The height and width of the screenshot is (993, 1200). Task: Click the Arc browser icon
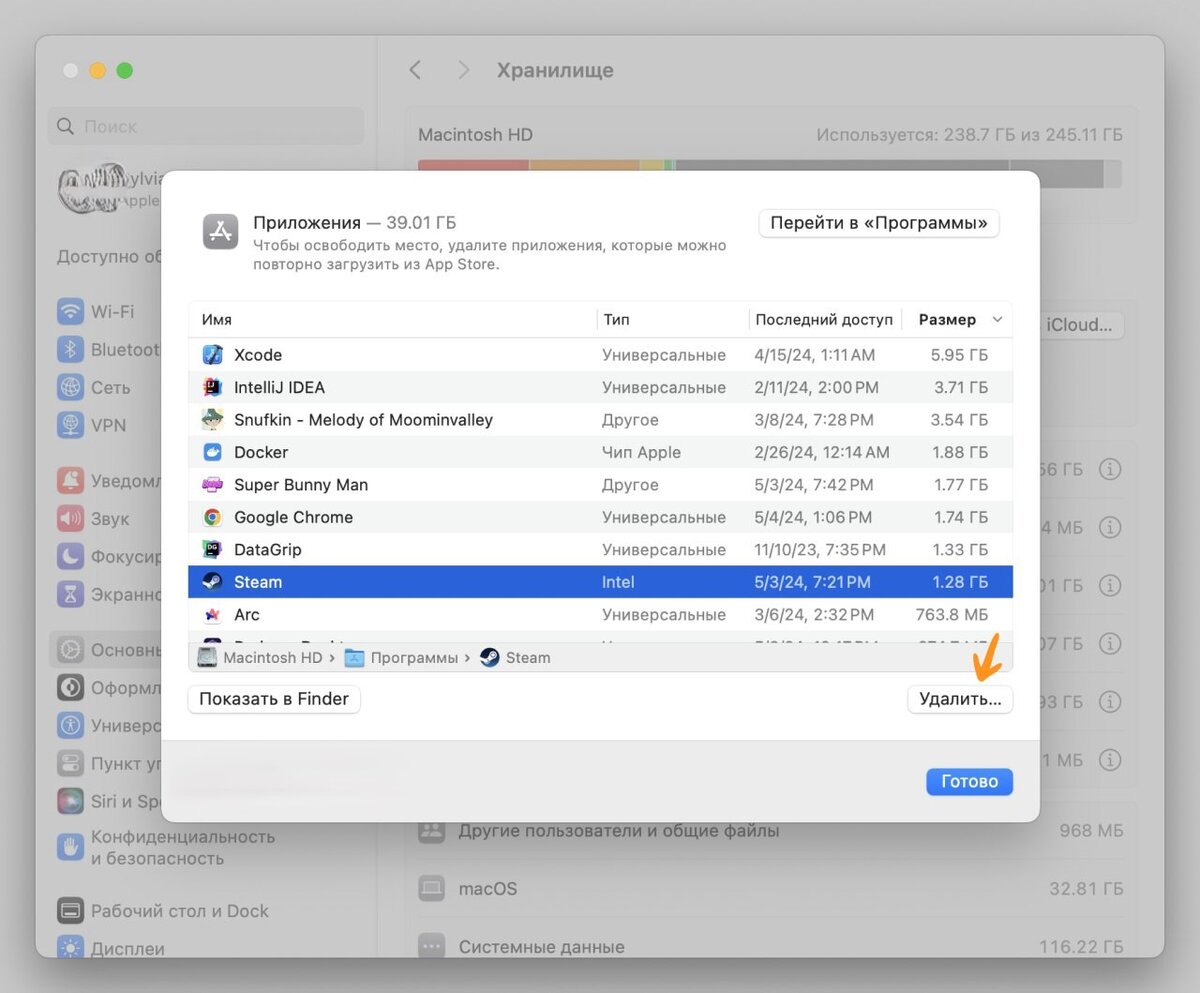[212, 614]
